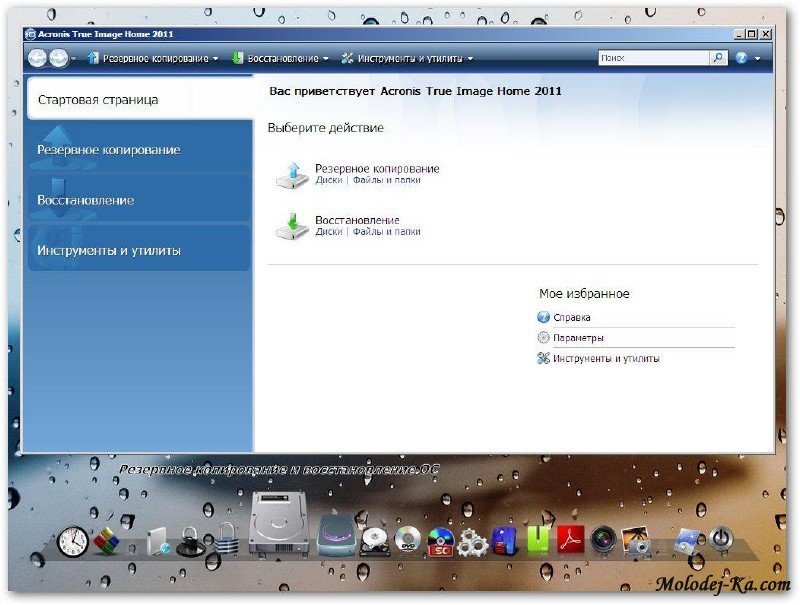The height and width of the screenshot is (605, 800).
Task: Click the magnifier search button
Action: click(718, 58)
